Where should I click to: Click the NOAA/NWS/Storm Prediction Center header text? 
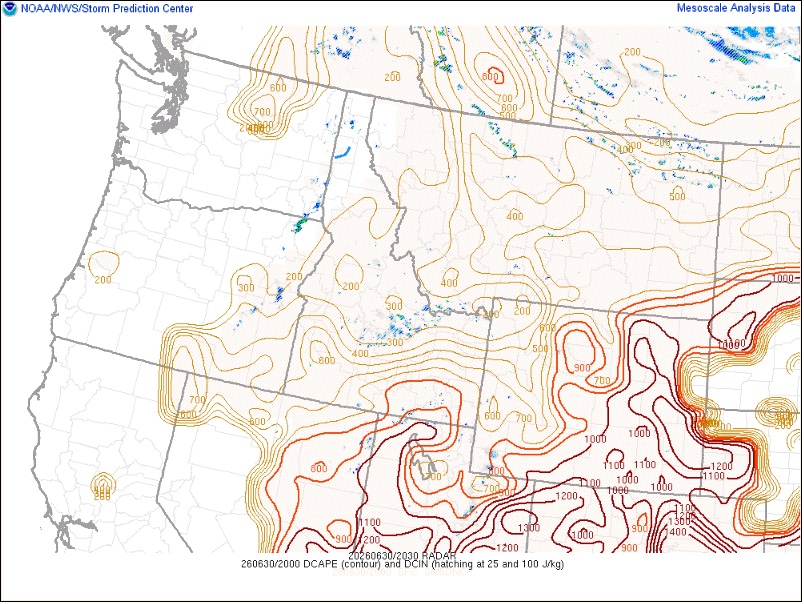point(107,9)
